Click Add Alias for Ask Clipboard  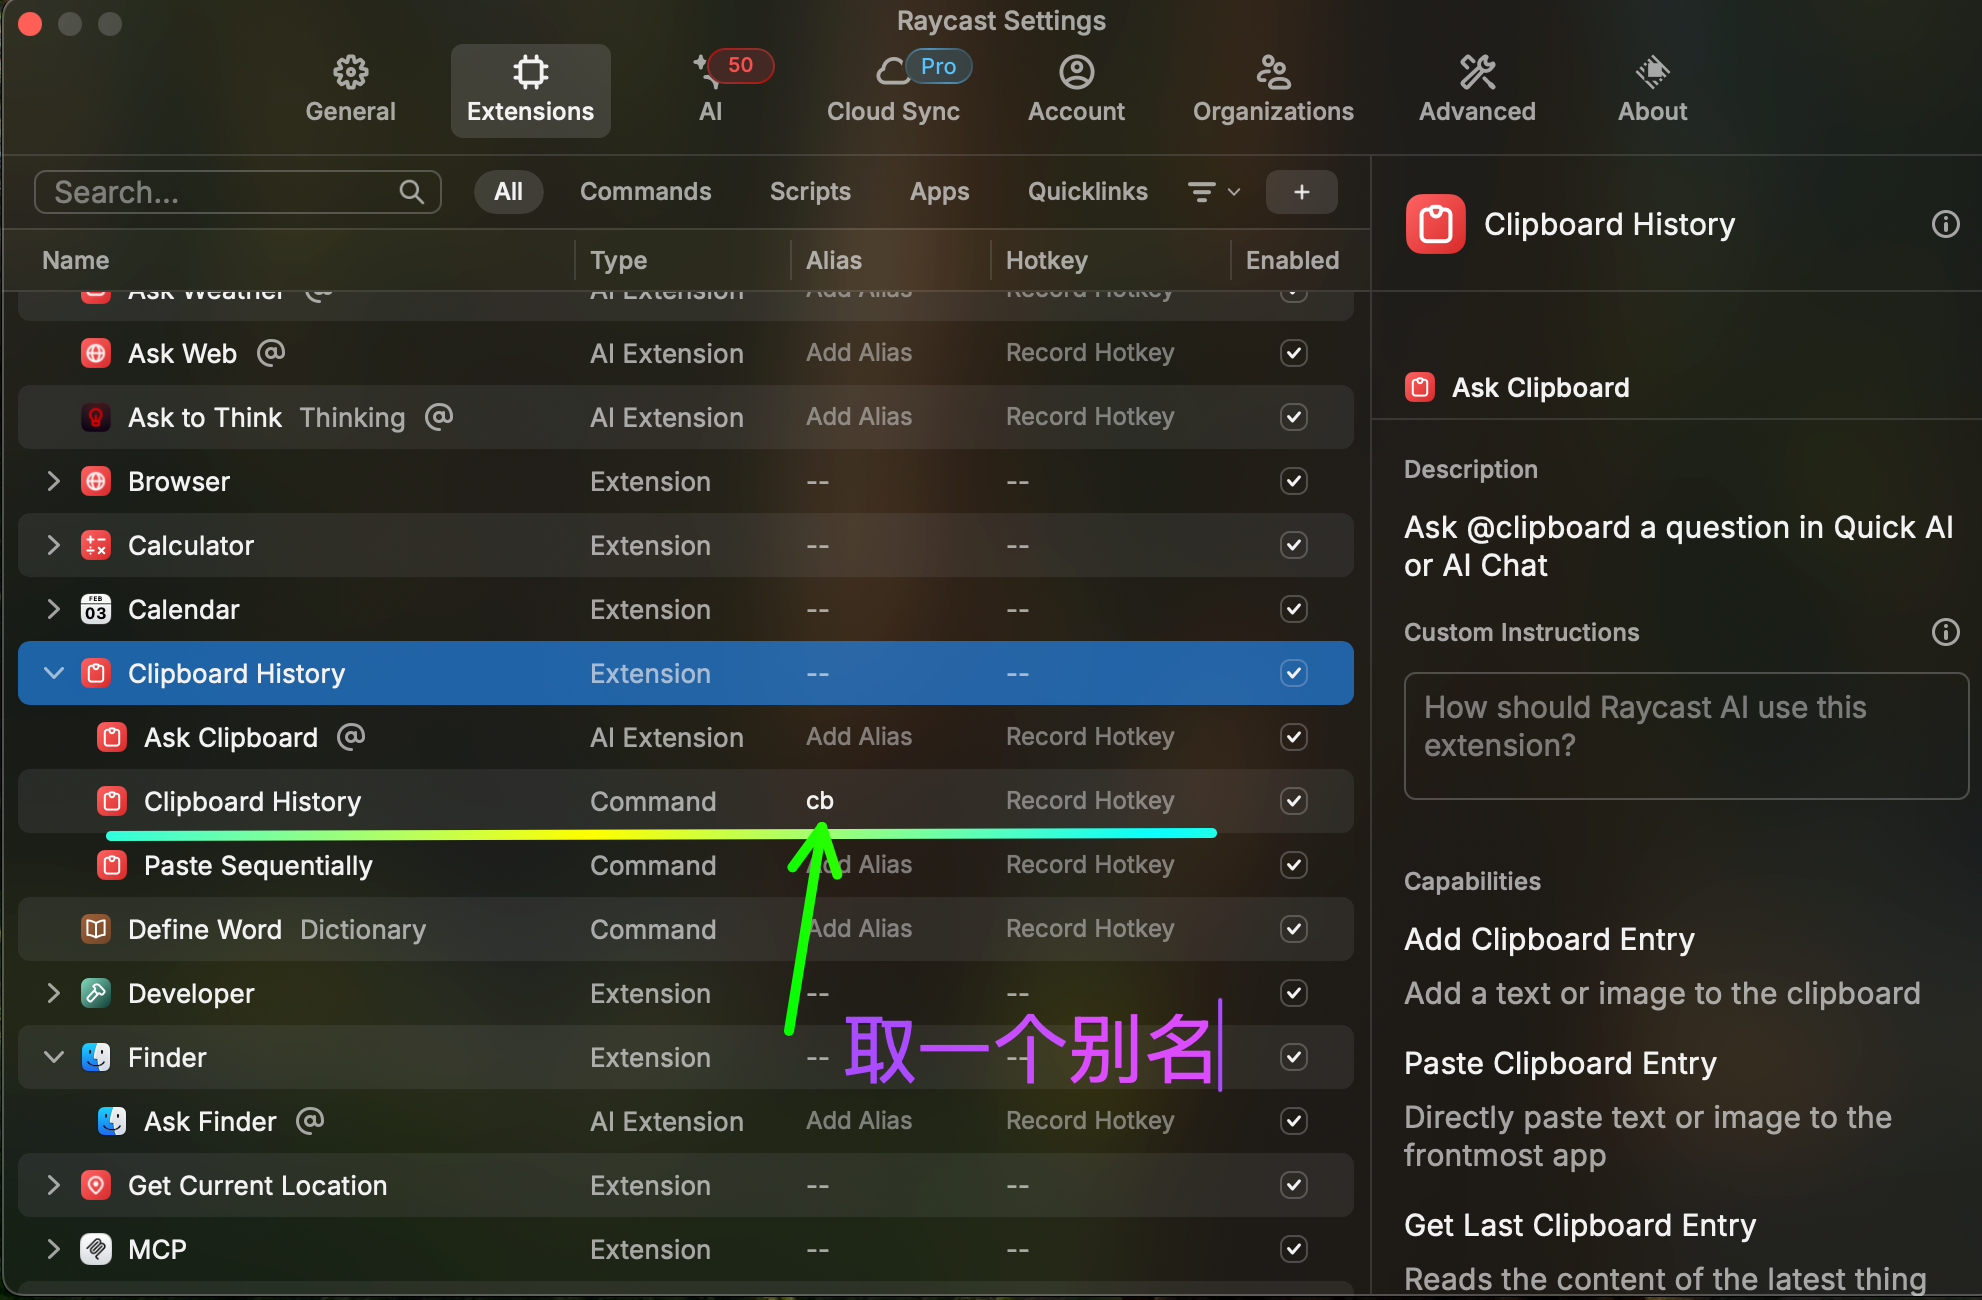click(859, 737)
